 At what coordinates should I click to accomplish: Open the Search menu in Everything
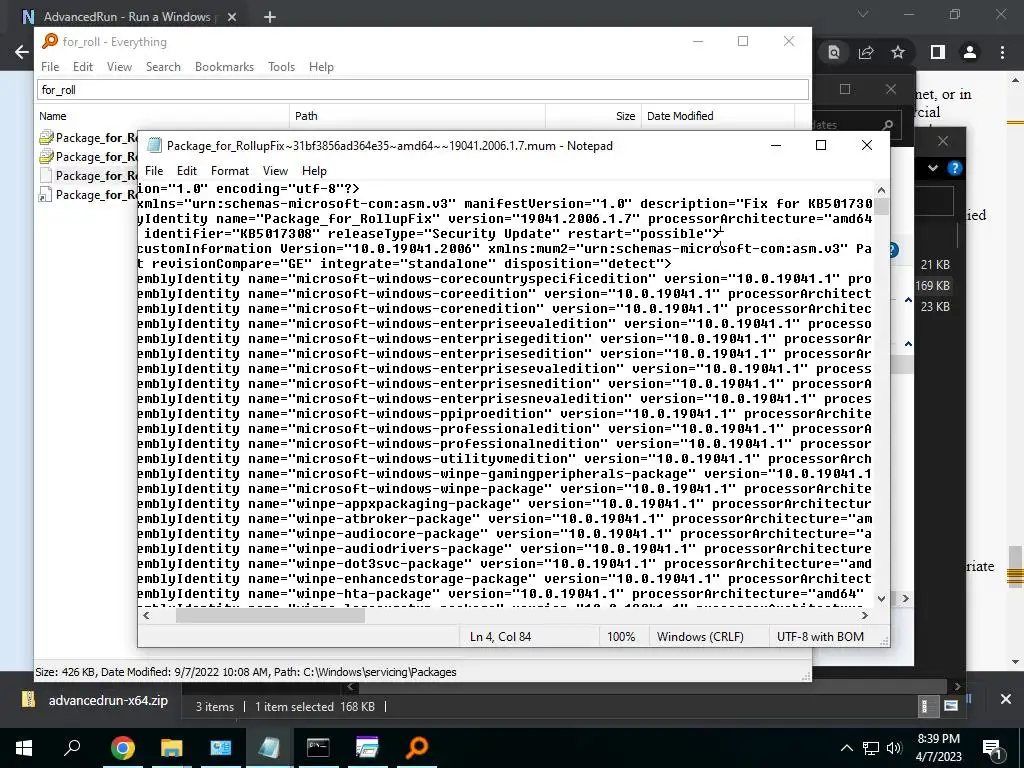tap(163, 67)
